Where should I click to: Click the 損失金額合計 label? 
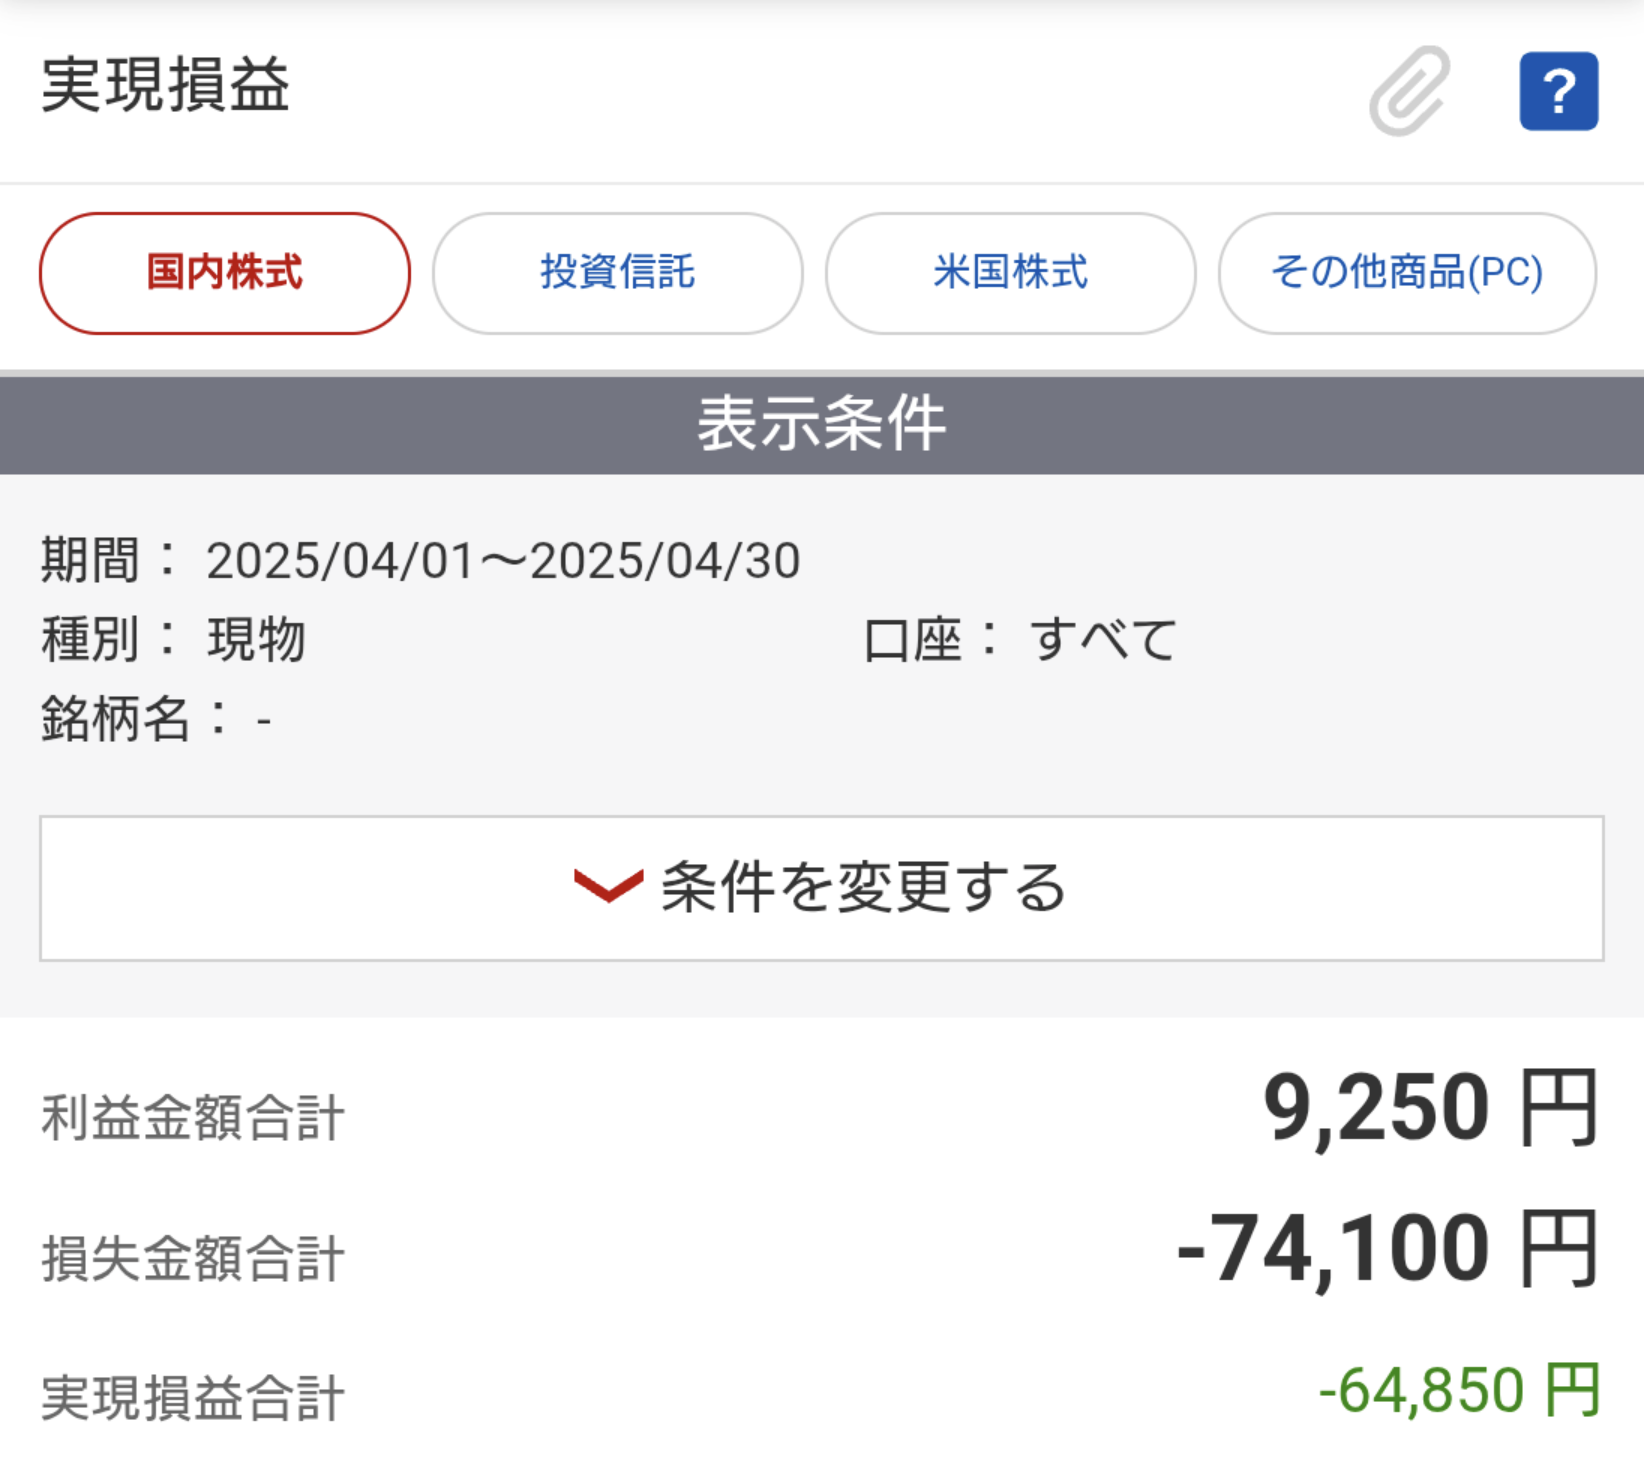(x=193, y=1258)
